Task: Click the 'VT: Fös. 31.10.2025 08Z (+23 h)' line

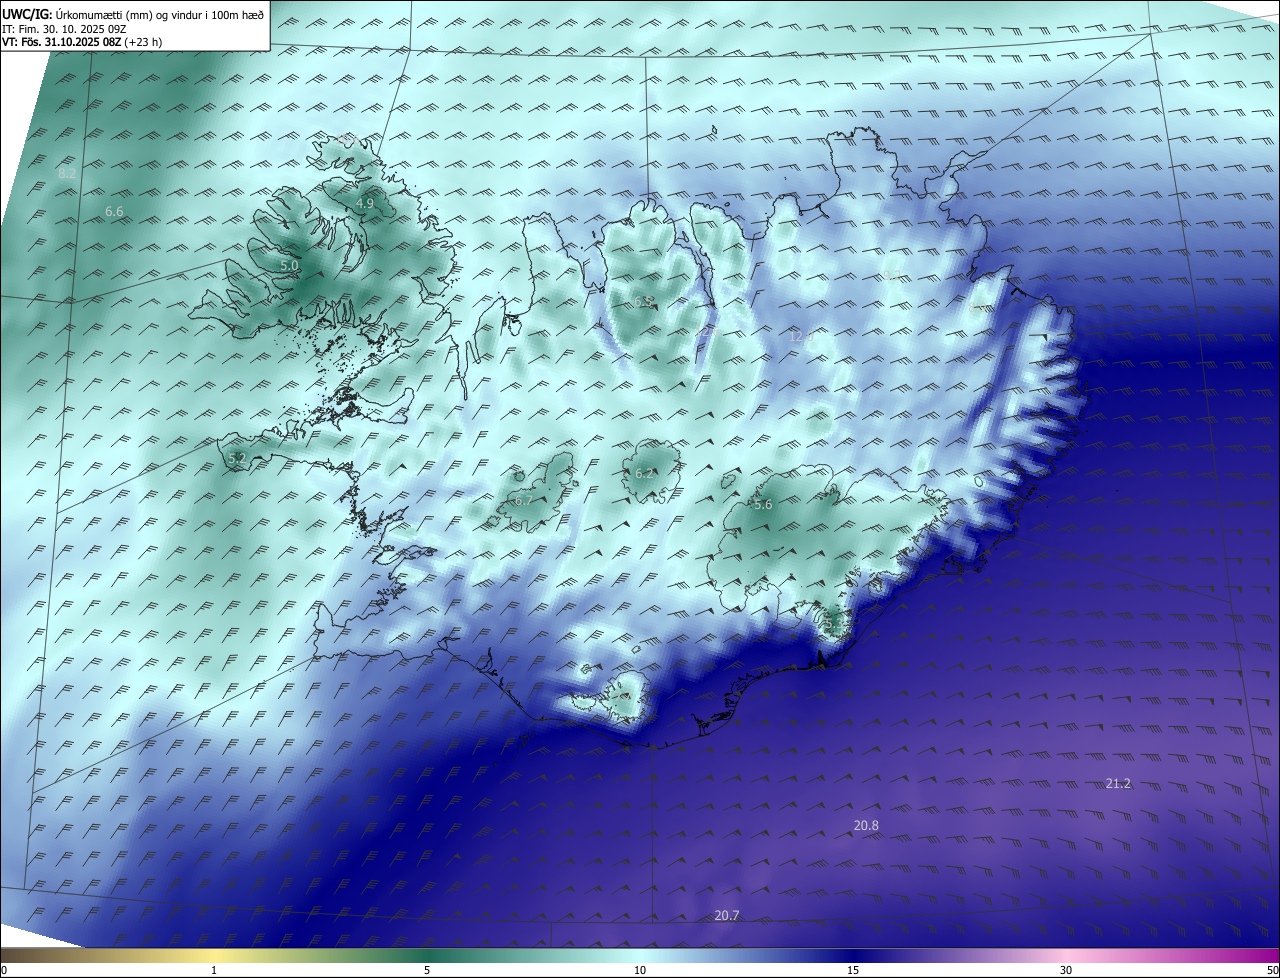Action: [x=82, y=42]
